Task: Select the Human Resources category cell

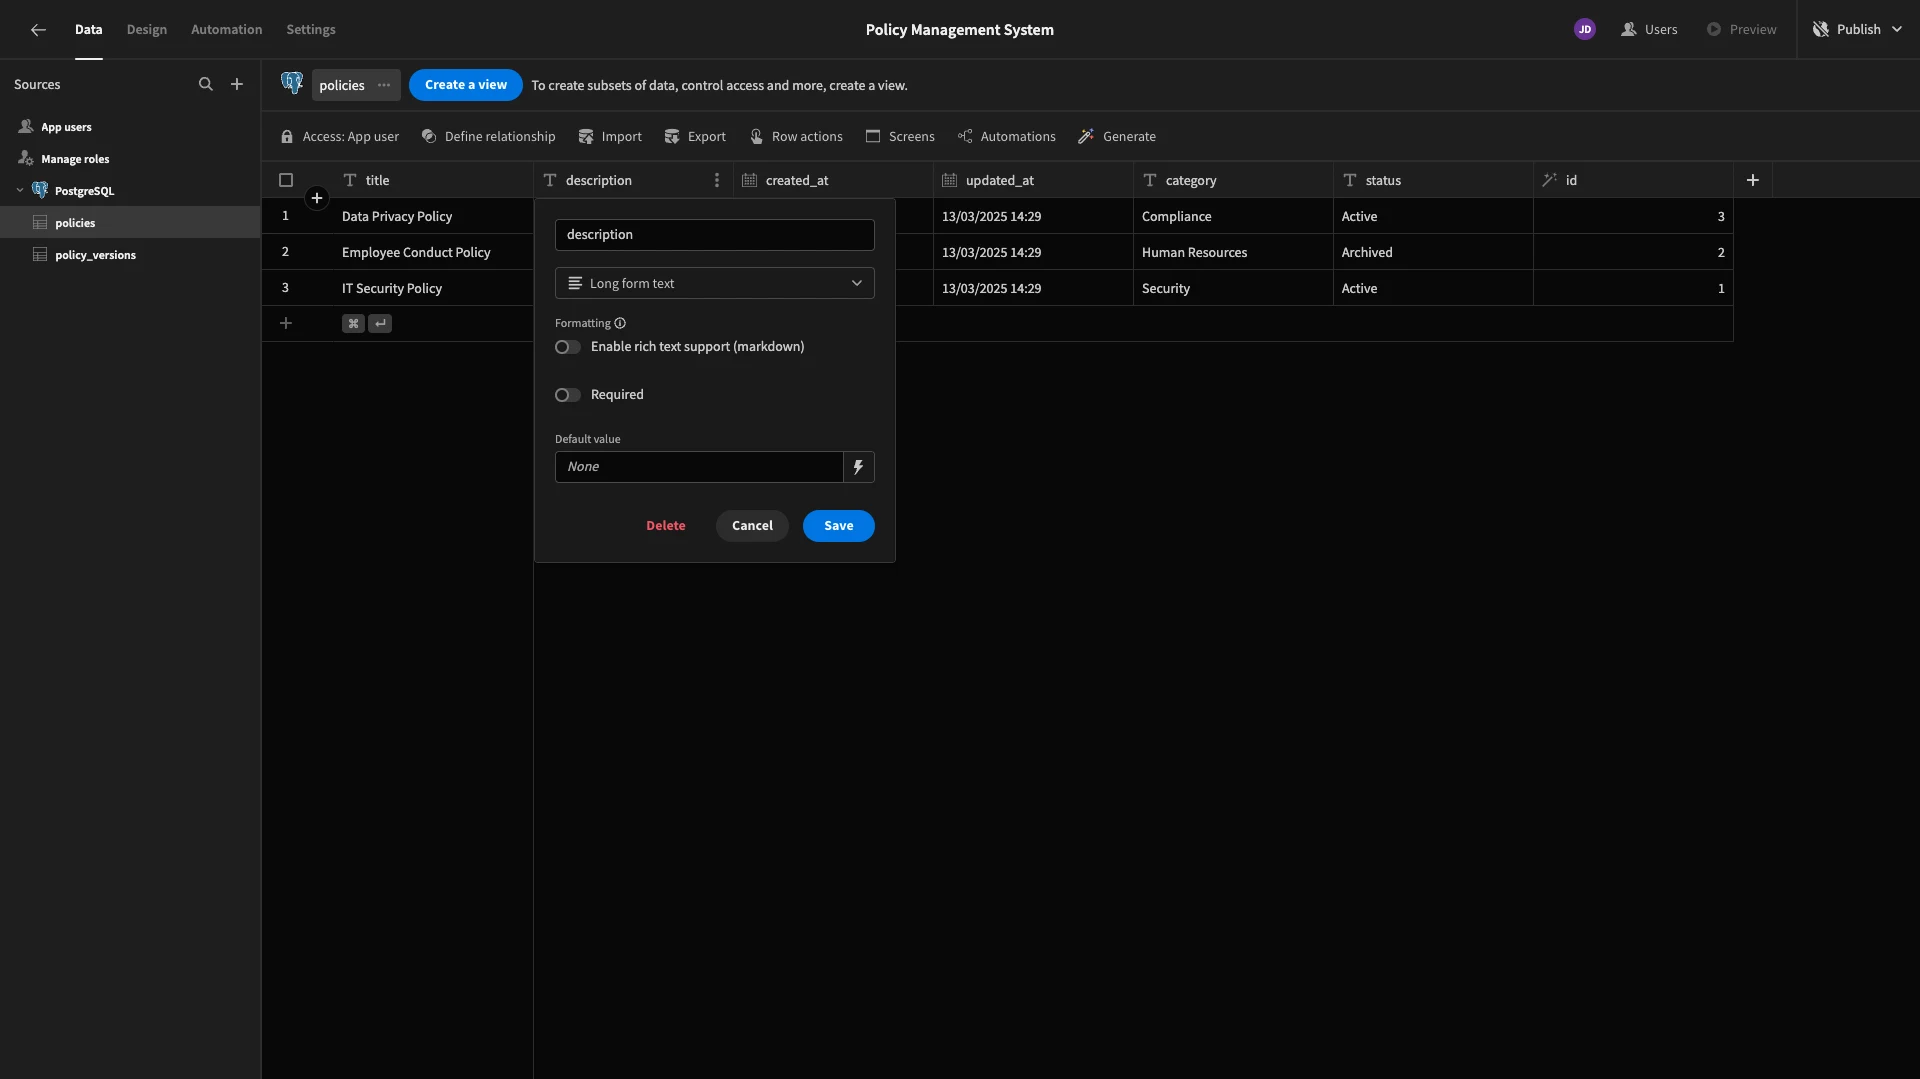Action: (1233, 253)
